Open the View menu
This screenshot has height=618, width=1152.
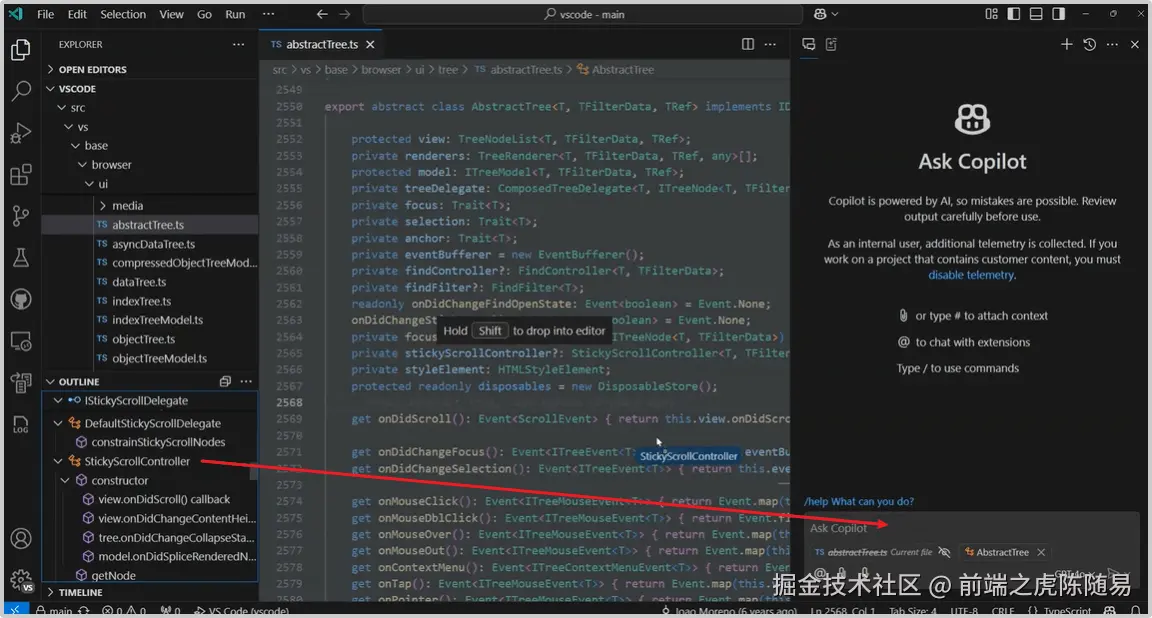(171, 14)
